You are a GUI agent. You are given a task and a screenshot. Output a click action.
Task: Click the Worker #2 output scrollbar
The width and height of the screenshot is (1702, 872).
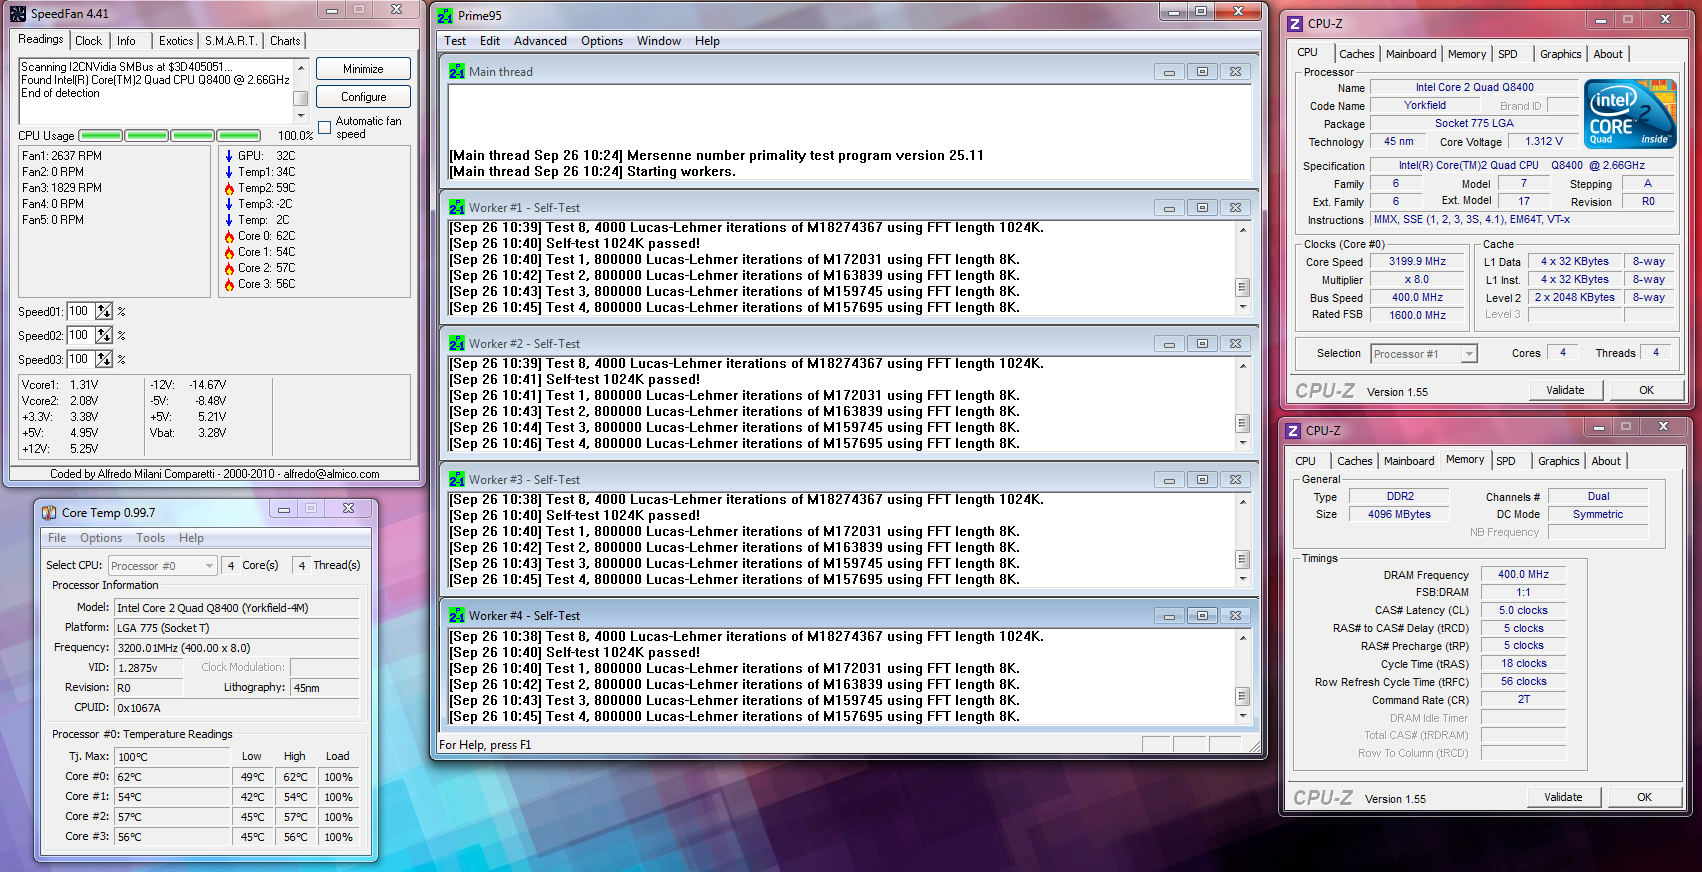coord(1243,404)
